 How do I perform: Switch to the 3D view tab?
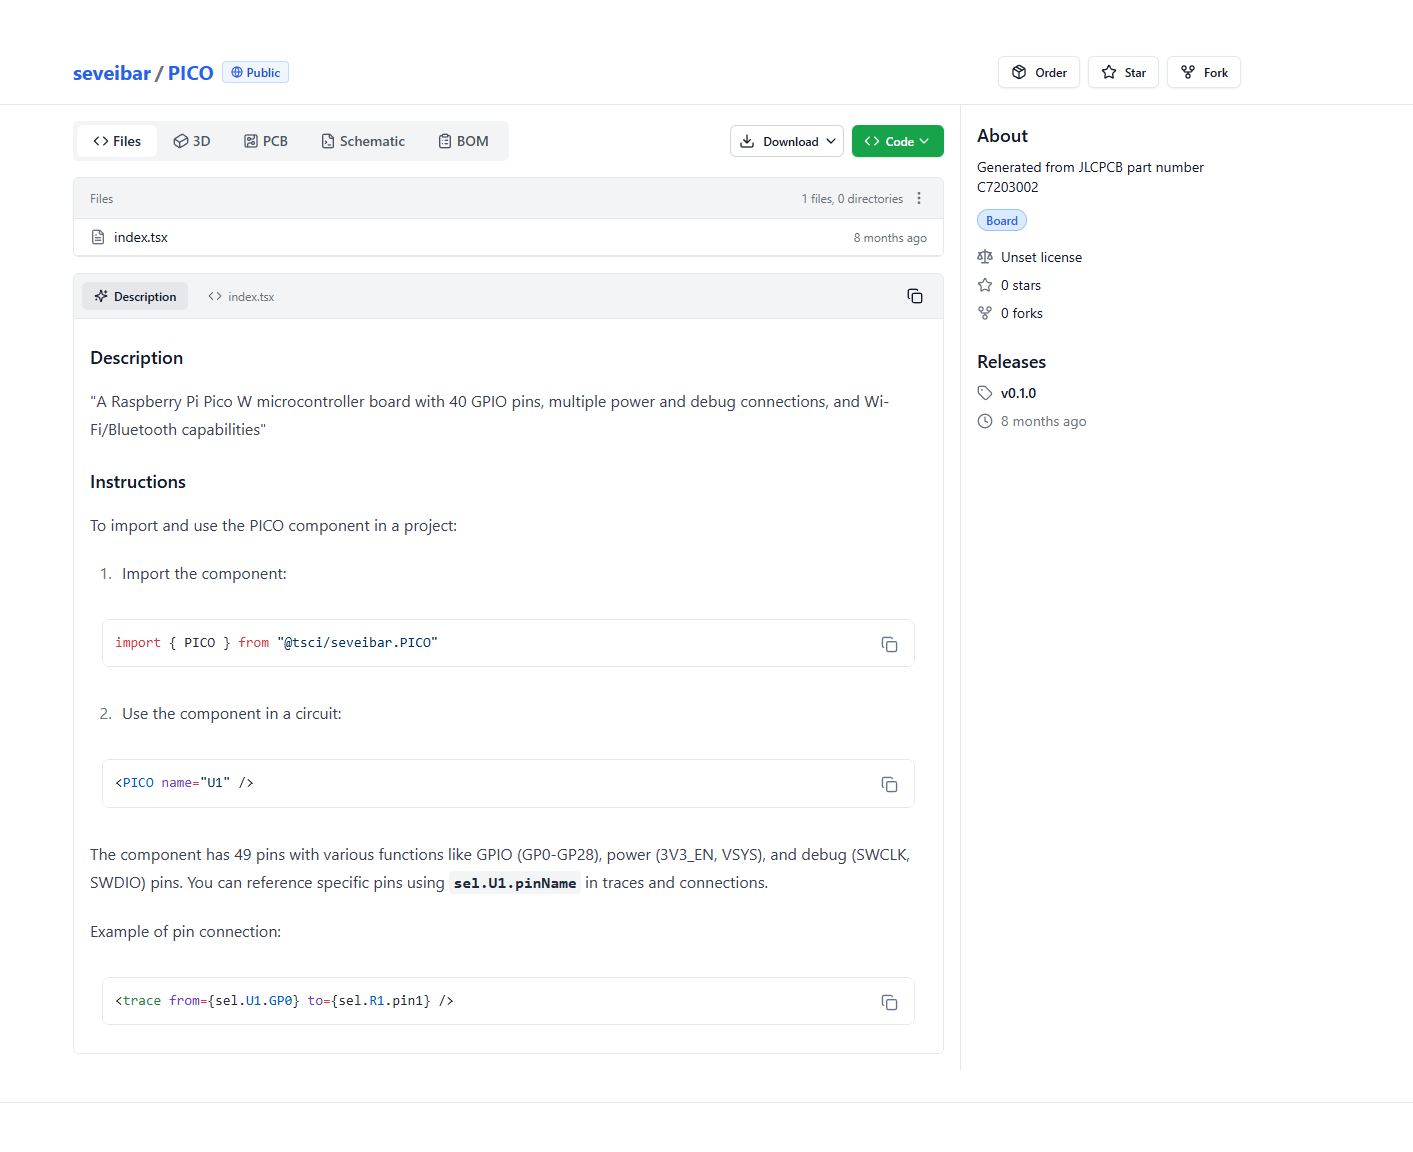click(192, 141)
